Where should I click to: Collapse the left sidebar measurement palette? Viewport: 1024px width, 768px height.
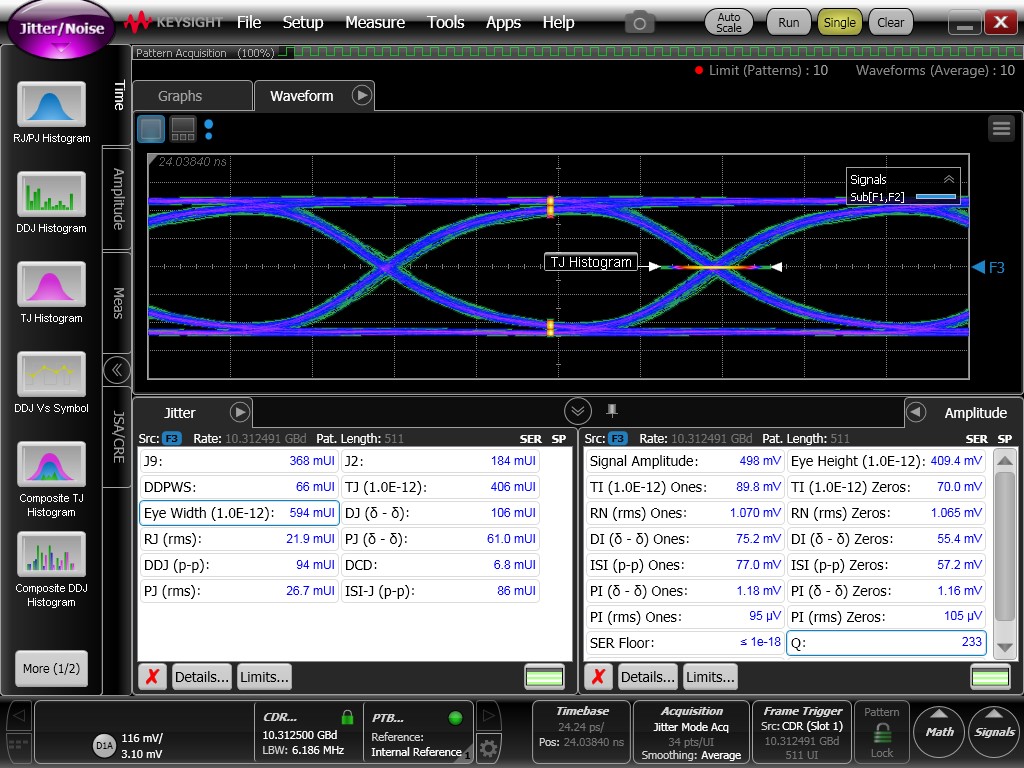pos(117,370)
